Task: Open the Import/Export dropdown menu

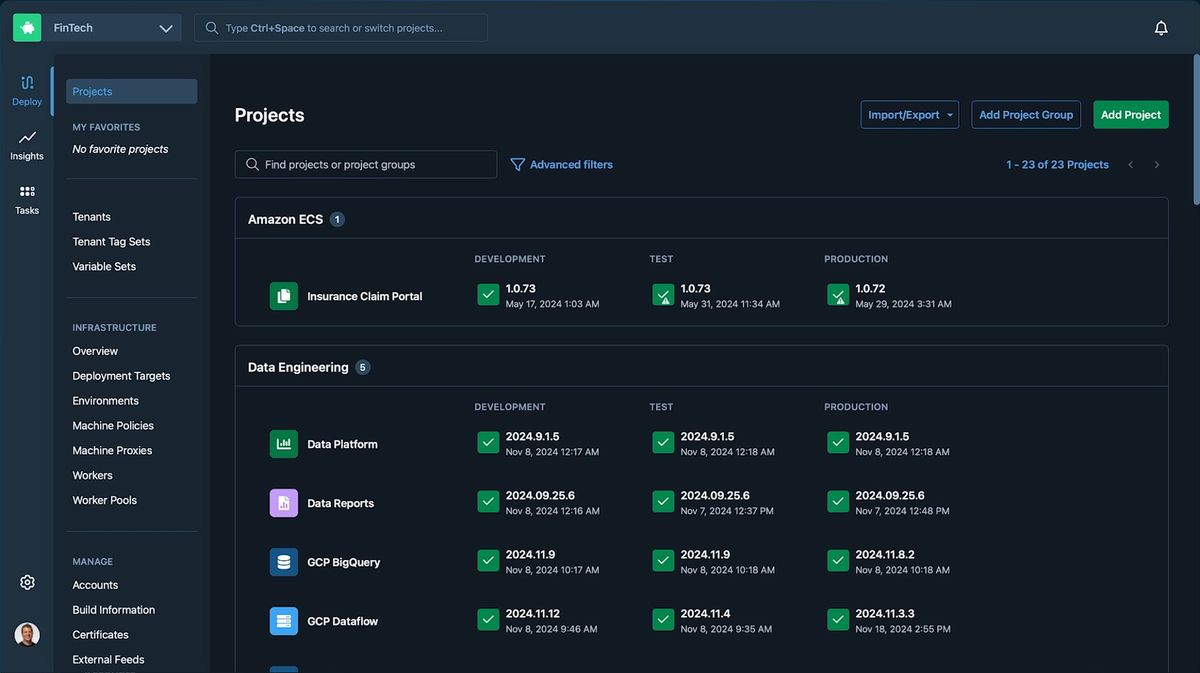Action: coord(909,115)
